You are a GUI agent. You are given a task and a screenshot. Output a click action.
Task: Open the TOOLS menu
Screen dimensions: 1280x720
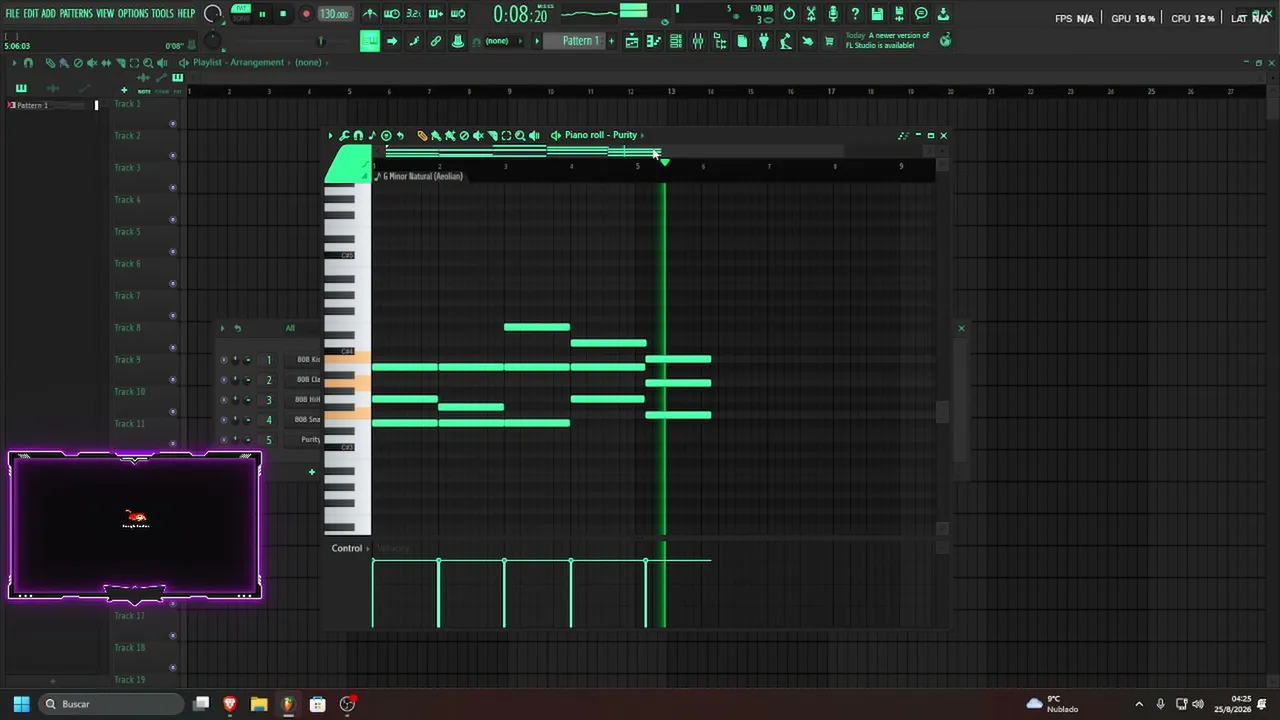[162, 14]
